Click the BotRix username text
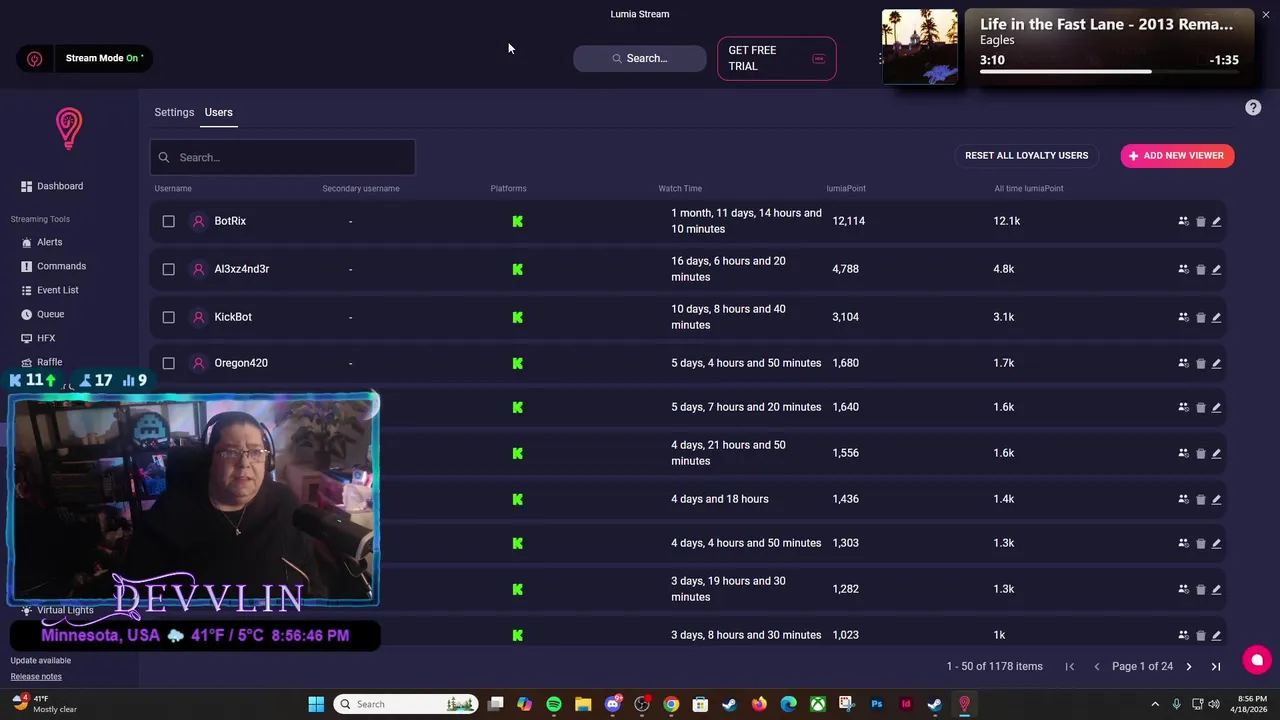Screen dimensions: 1280x720 [230, 221]
